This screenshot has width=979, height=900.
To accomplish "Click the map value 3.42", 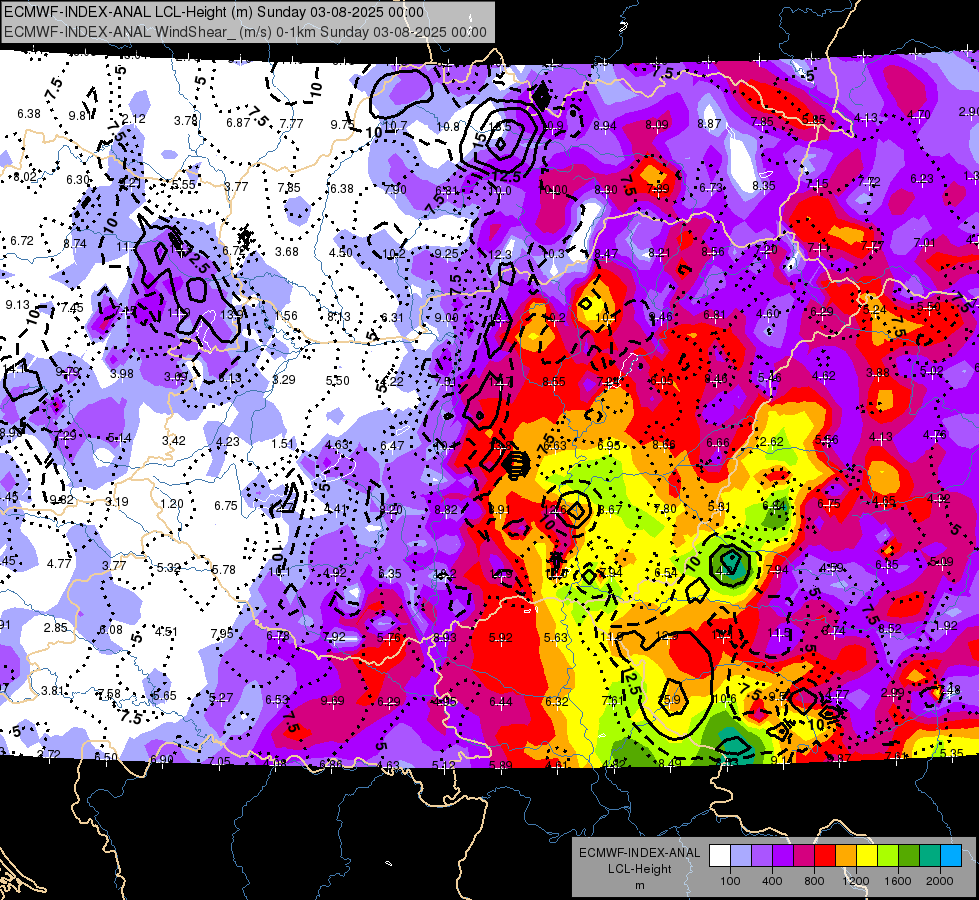I will 174,440.
